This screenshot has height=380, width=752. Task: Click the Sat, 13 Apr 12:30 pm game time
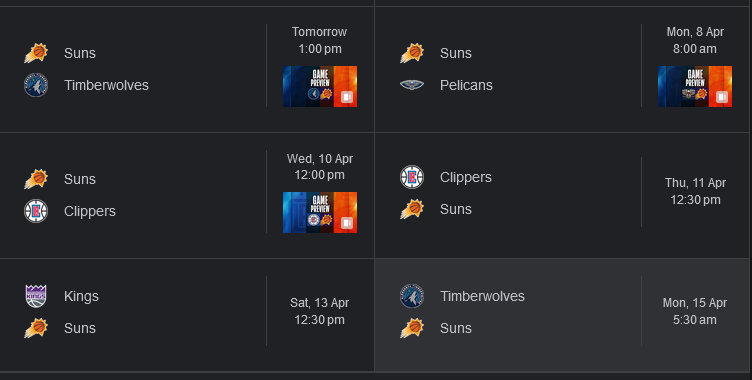[x=319, y=311]
